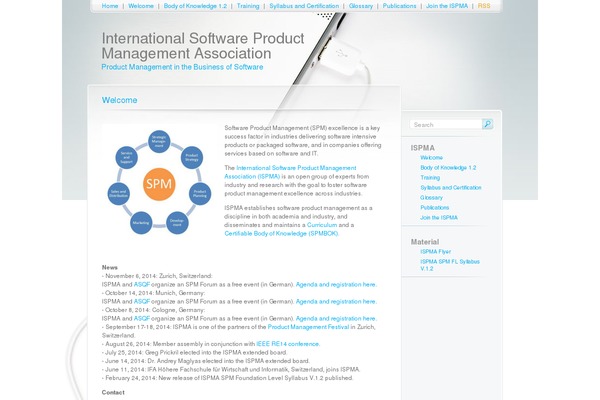Open Home in the top navigation
Screen dimensions: 600x400
tap(110, 6)
